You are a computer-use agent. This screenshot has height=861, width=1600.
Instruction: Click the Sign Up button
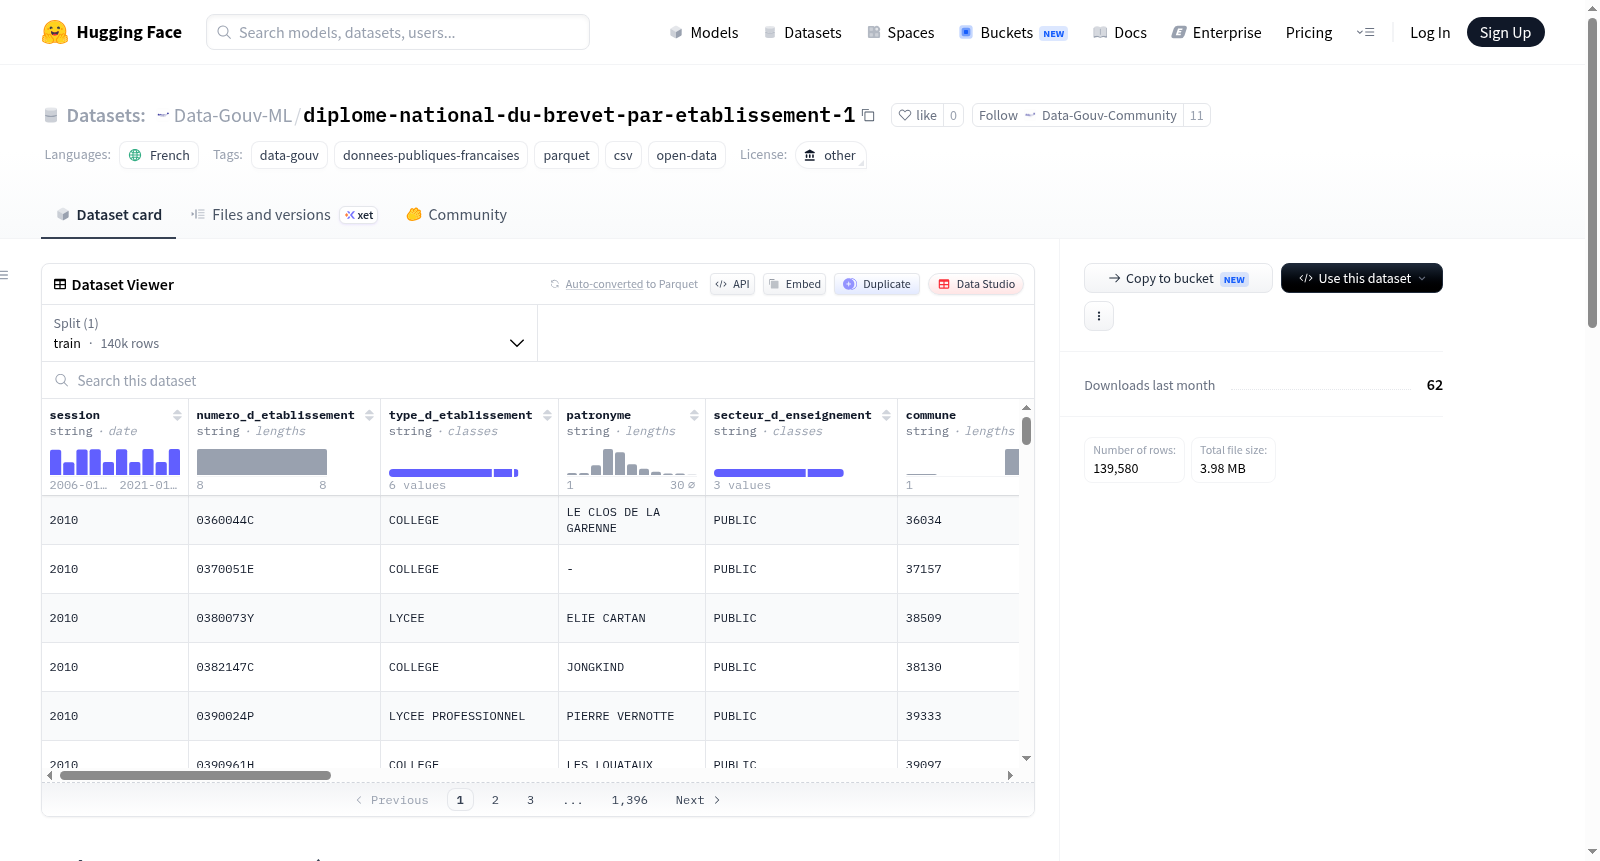(1506, 32)
